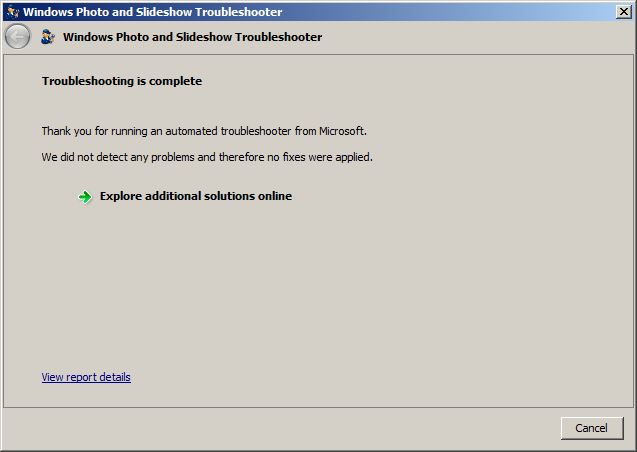Click the 'Thank you for running' sentence
The width and height of the screenshot is (637, 452).
204,131
